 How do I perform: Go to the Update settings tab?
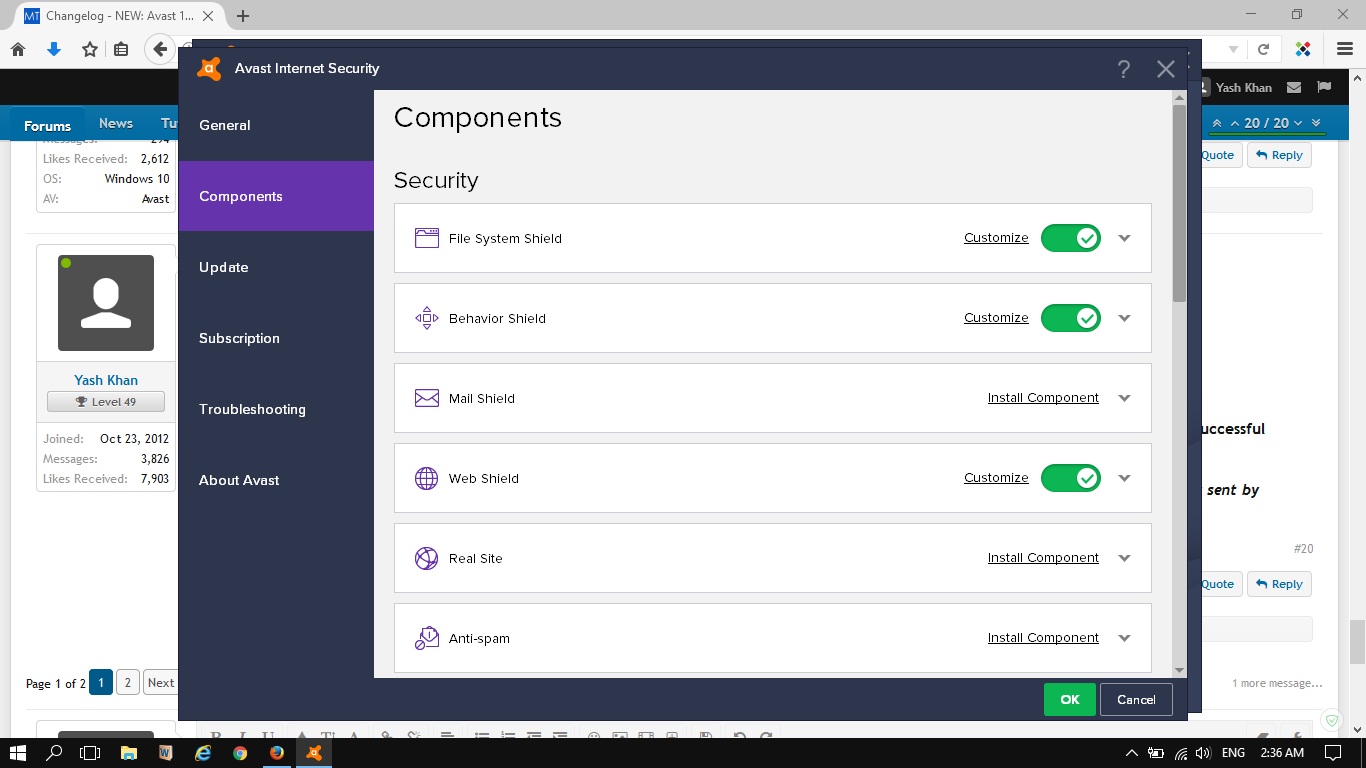(x=276, y=267)
